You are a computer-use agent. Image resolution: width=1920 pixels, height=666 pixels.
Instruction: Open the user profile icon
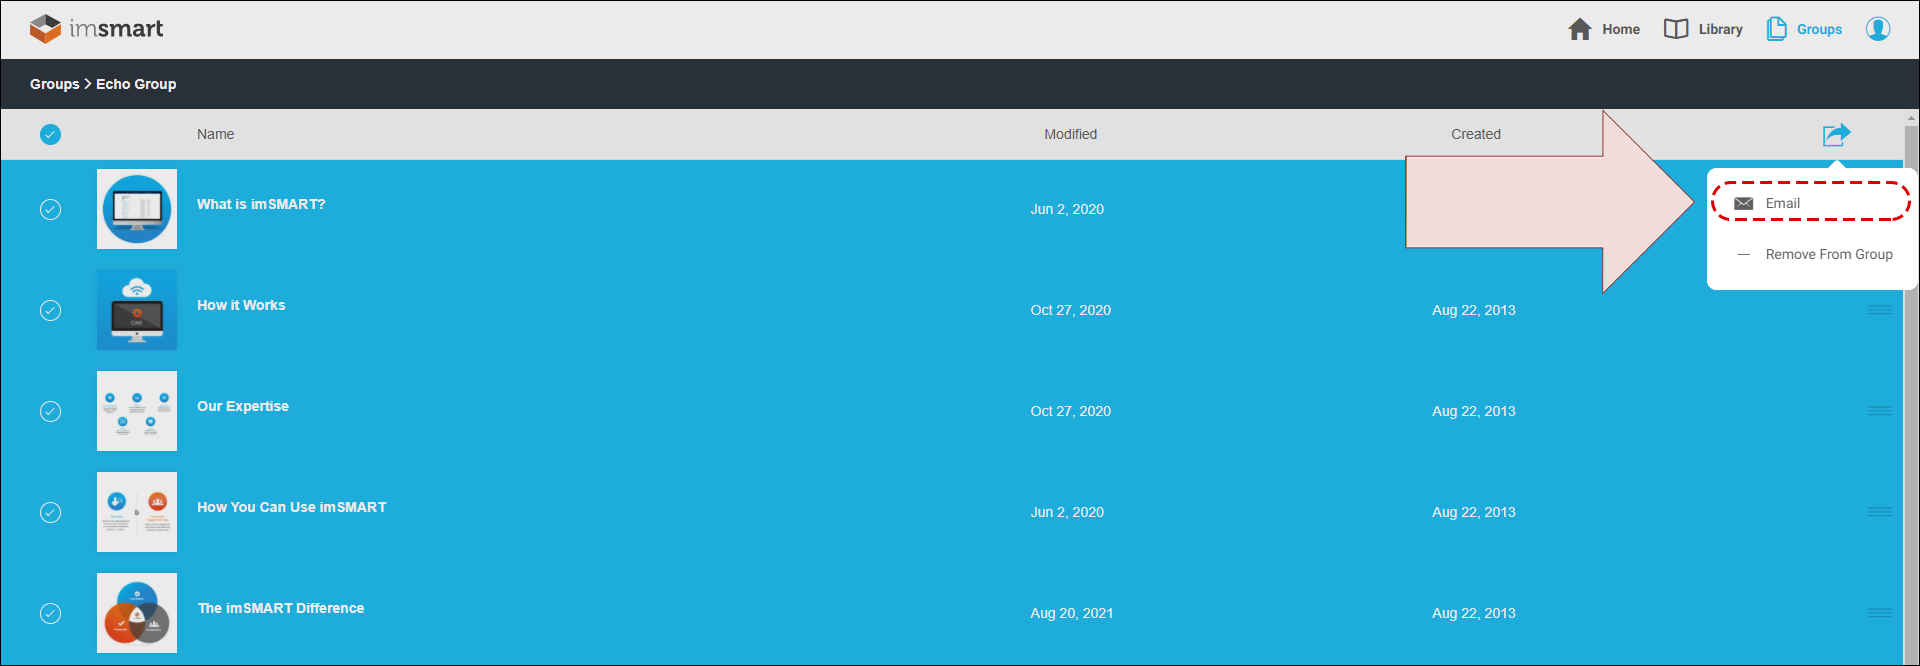(1878, 29)
